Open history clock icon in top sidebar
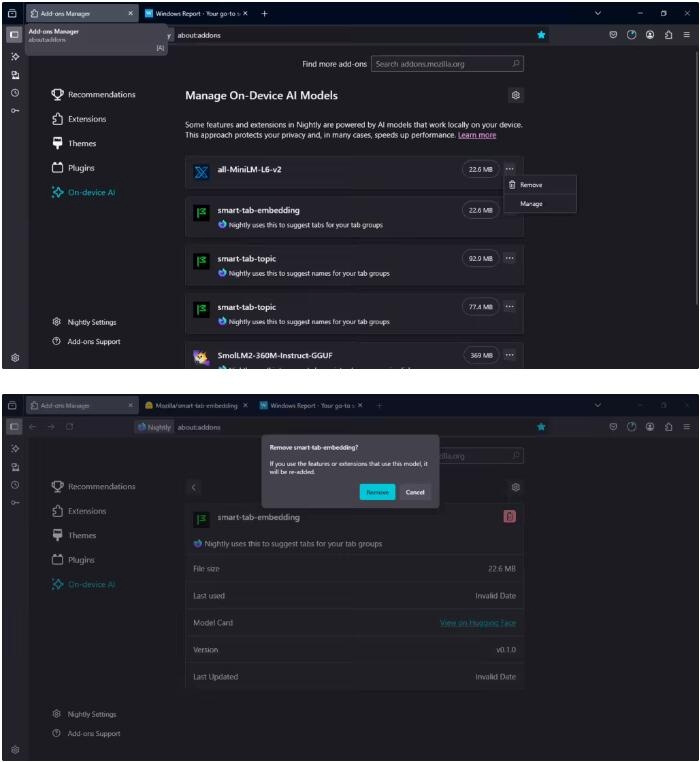Screen dimensions: 700x762 click(15, 93)
